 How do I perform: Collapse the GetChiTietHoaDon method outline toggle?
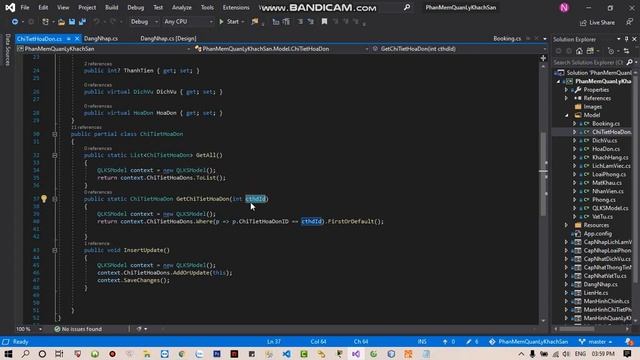point(55,199)
